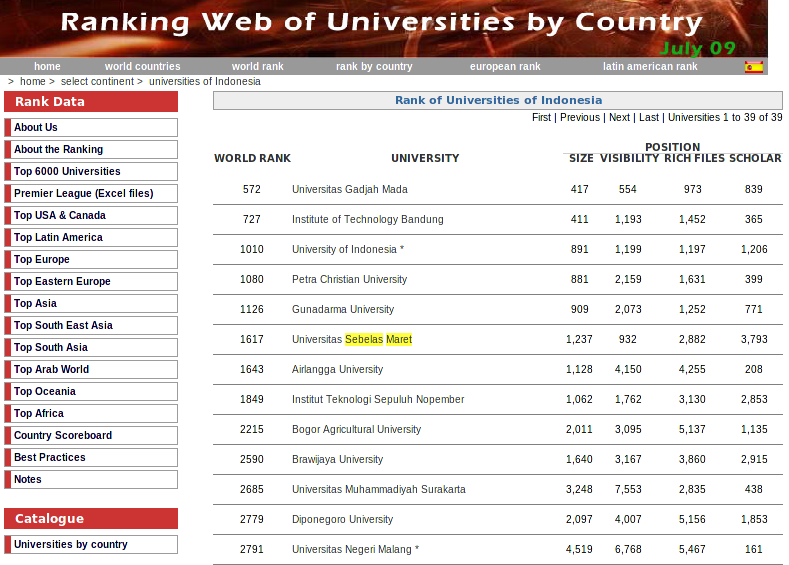Click the home breadcrumb link
The height and width of the screenshot is (565, 789).
pos(33,82)
